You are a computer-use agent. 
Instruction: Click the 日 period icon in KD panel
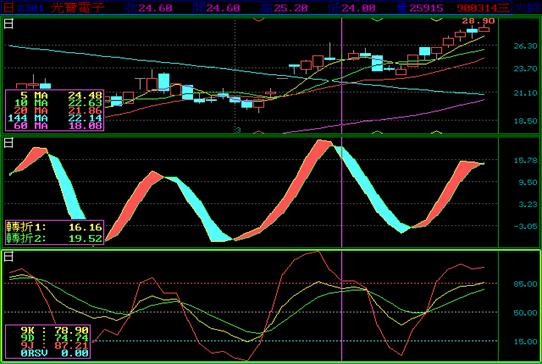click(9, 256)
